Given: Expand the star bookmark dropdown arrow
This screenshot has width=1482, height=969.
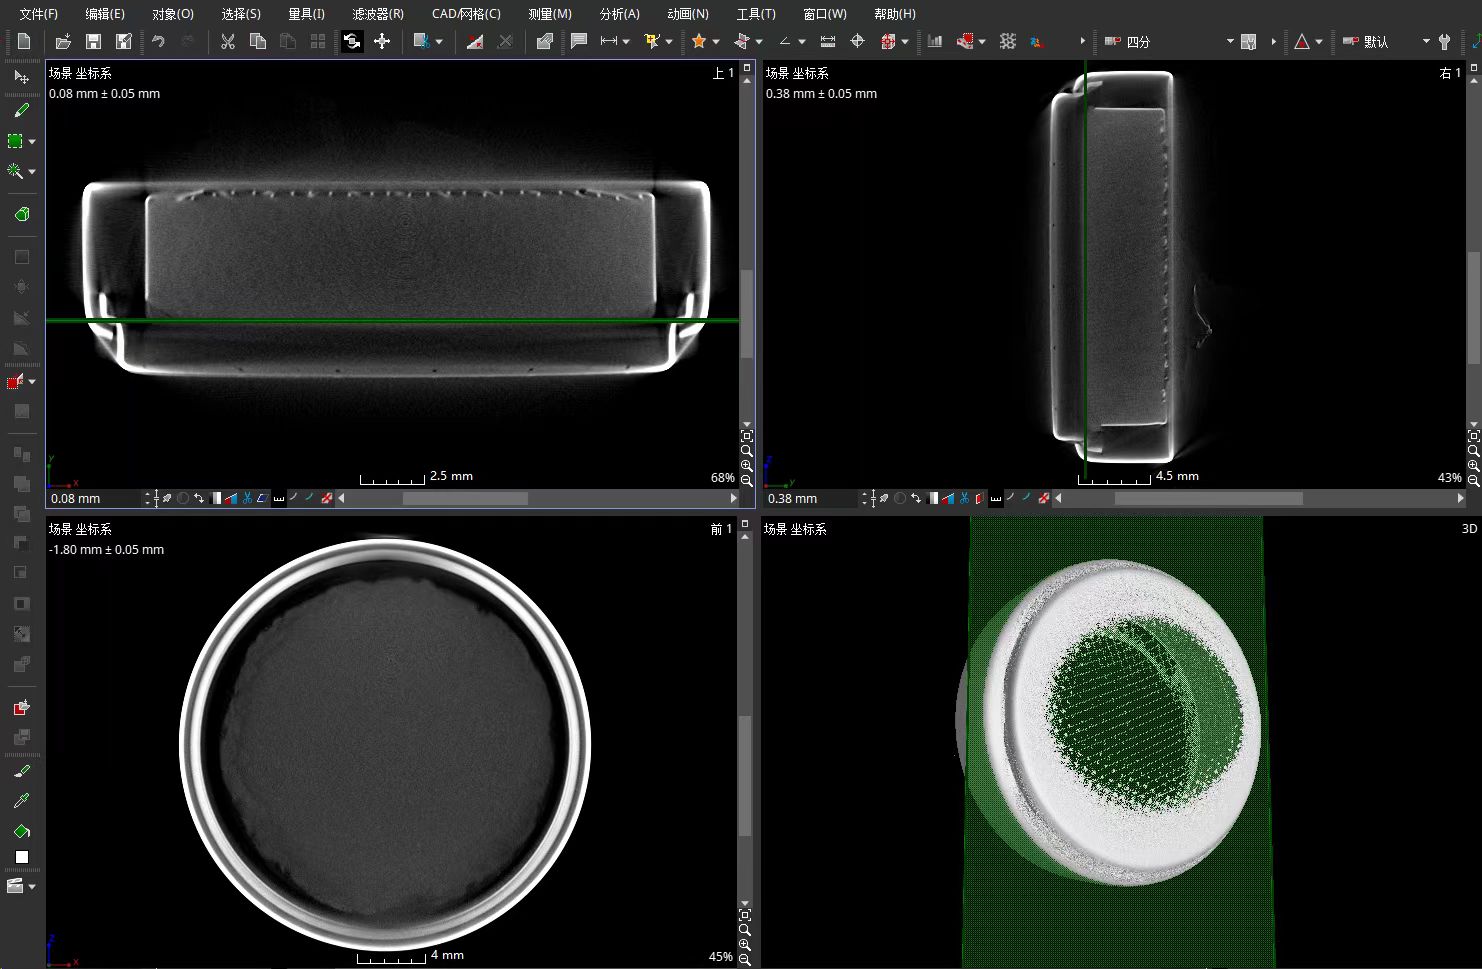Looking at the screenshot, I should coord(716,42).
